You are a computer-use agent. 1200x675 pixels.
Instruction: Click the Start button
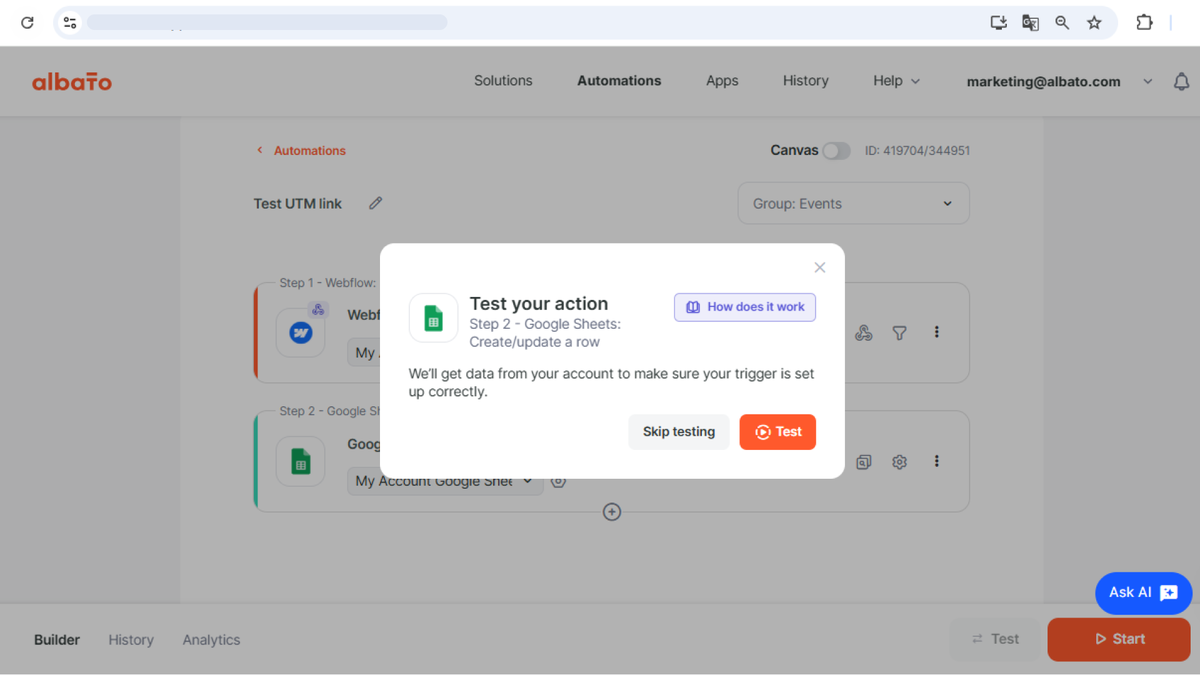1119,639
